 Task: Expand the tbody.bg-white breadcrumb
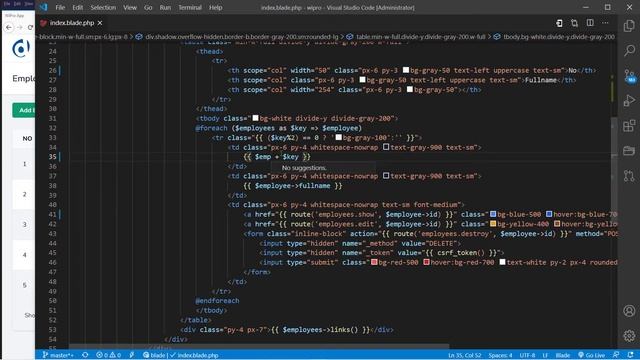point(558,37)
